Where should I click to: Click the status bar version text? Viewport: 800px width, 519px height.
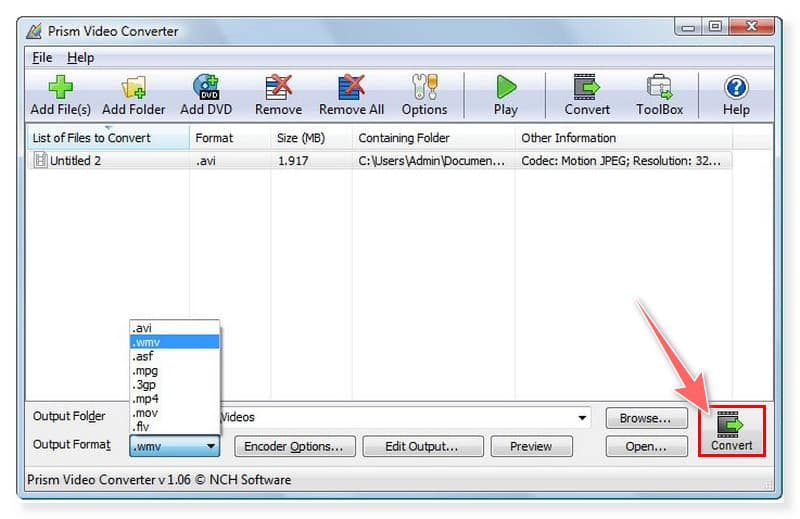159,480
